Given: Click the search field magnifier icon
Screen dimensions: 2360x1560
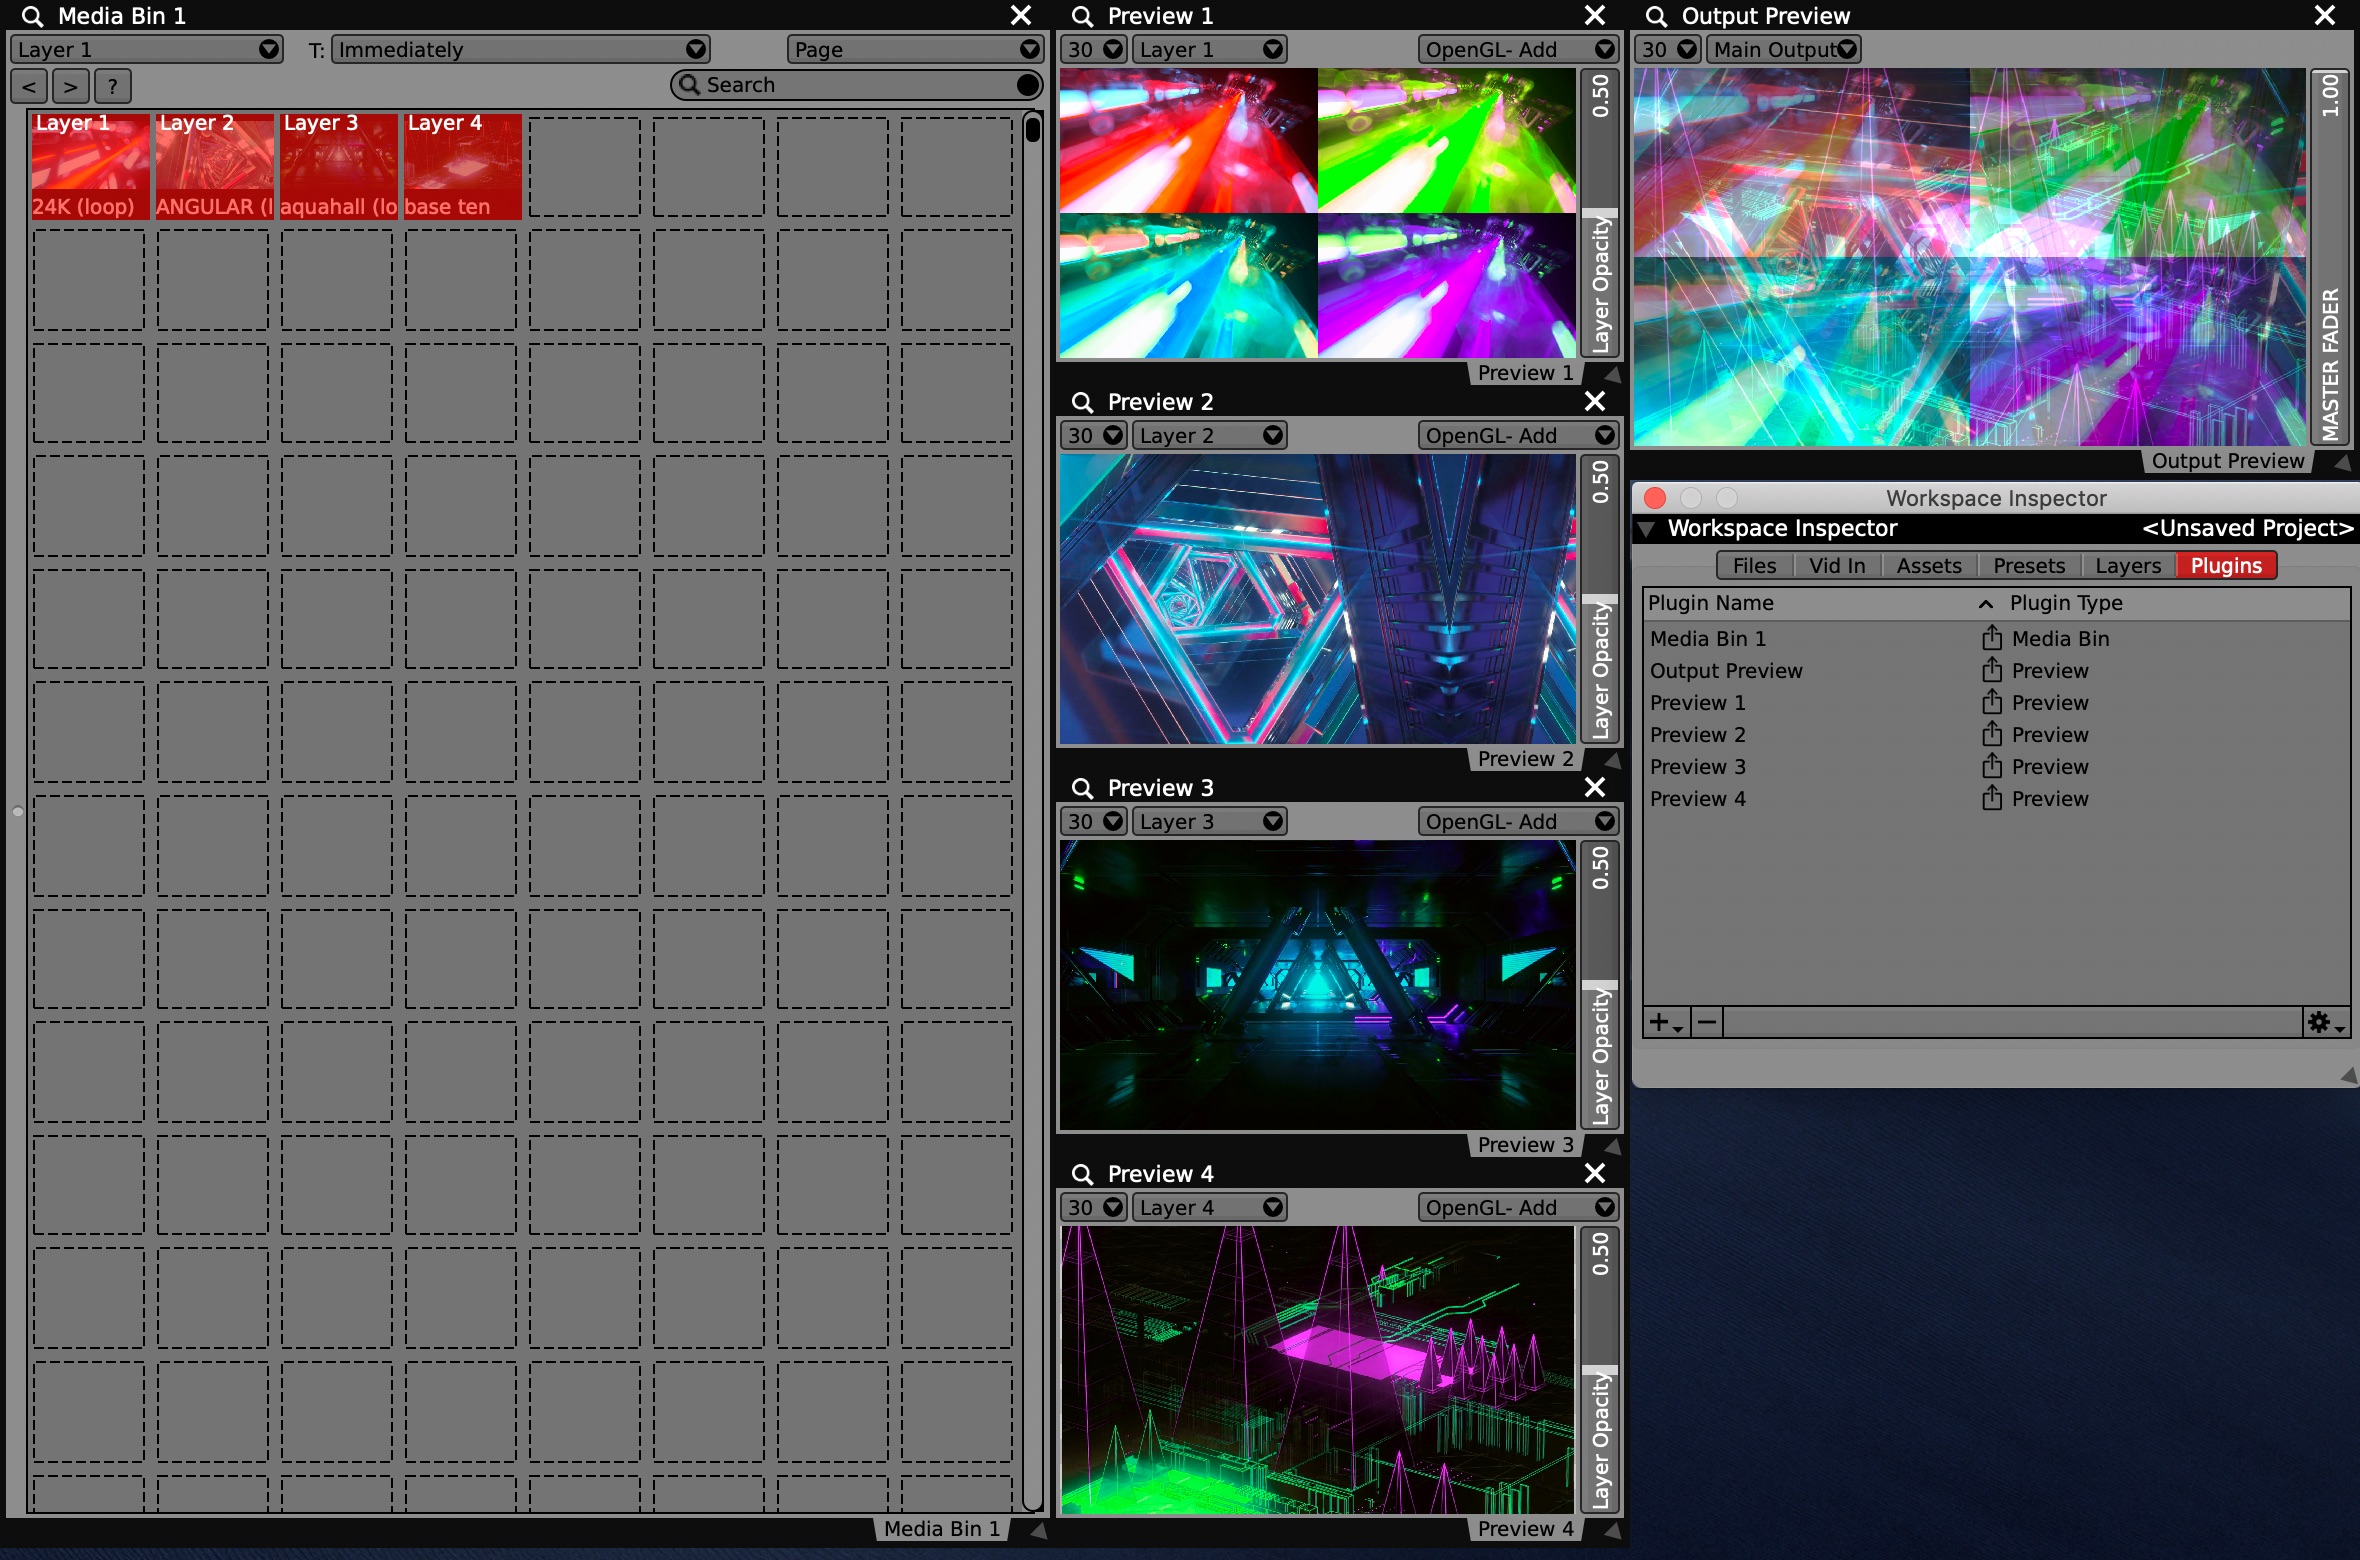Looking at the screenshot, I should (689, 85).
